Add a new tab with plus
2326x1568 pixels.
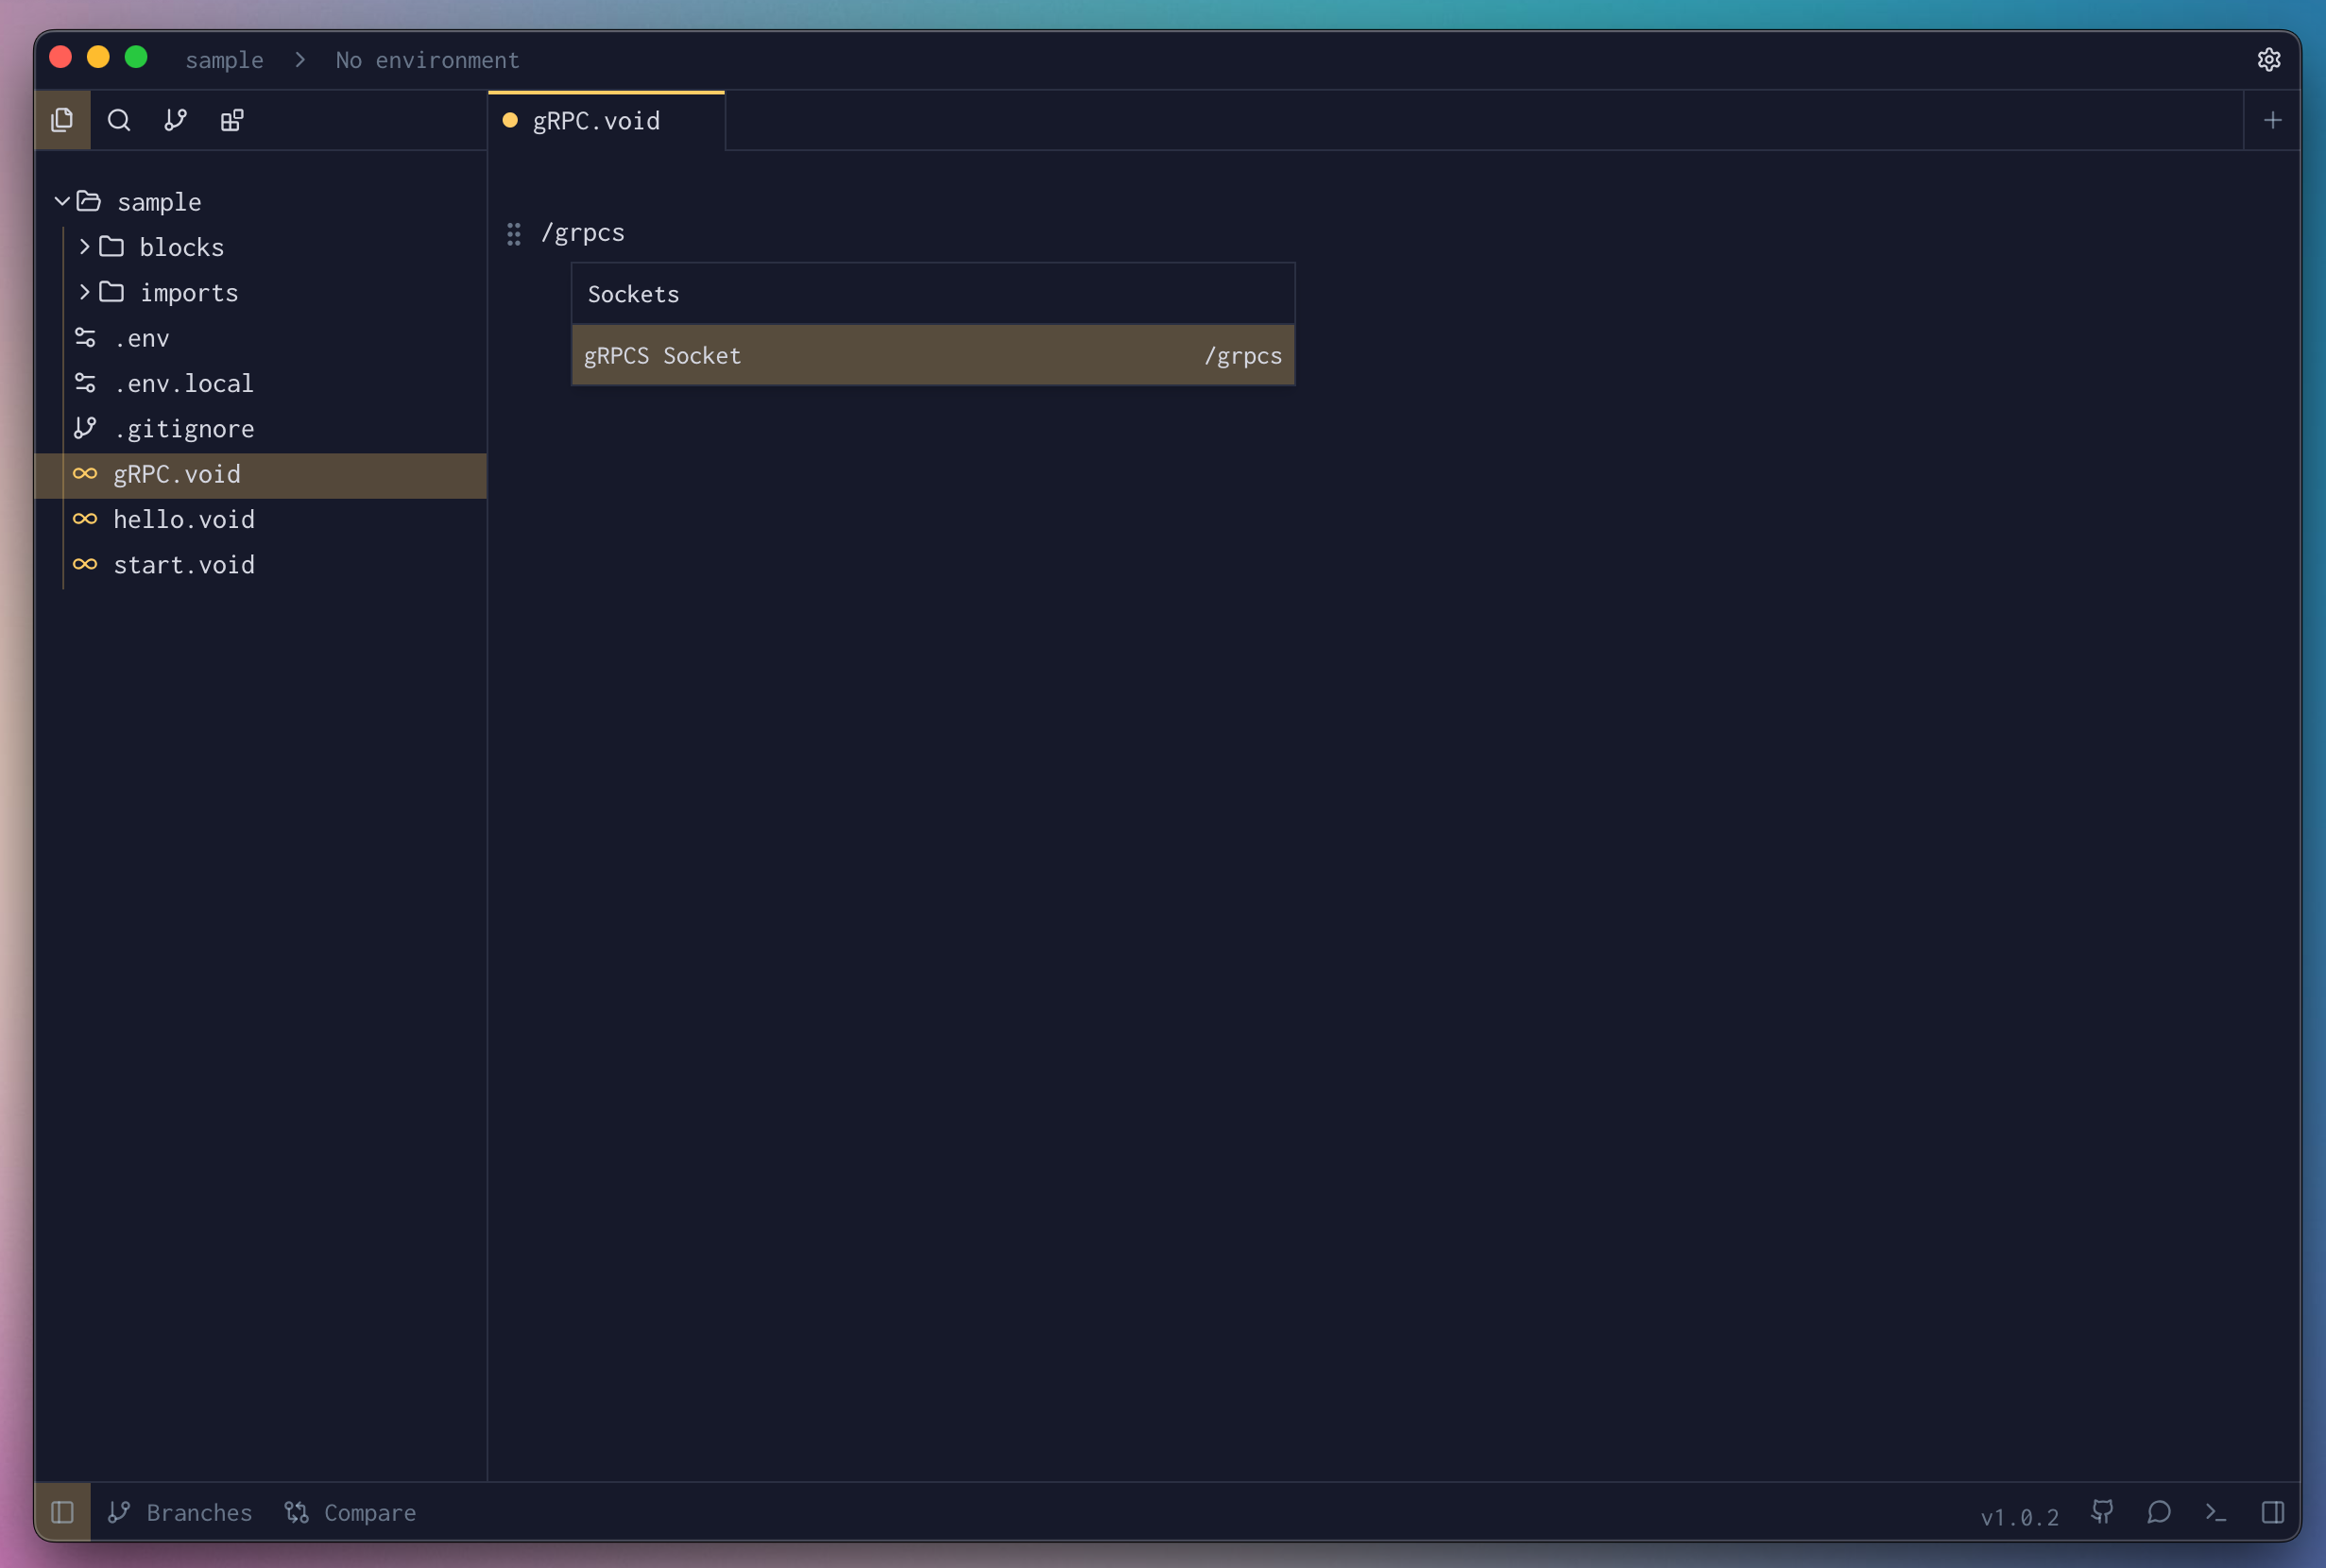click(2272, 120)
